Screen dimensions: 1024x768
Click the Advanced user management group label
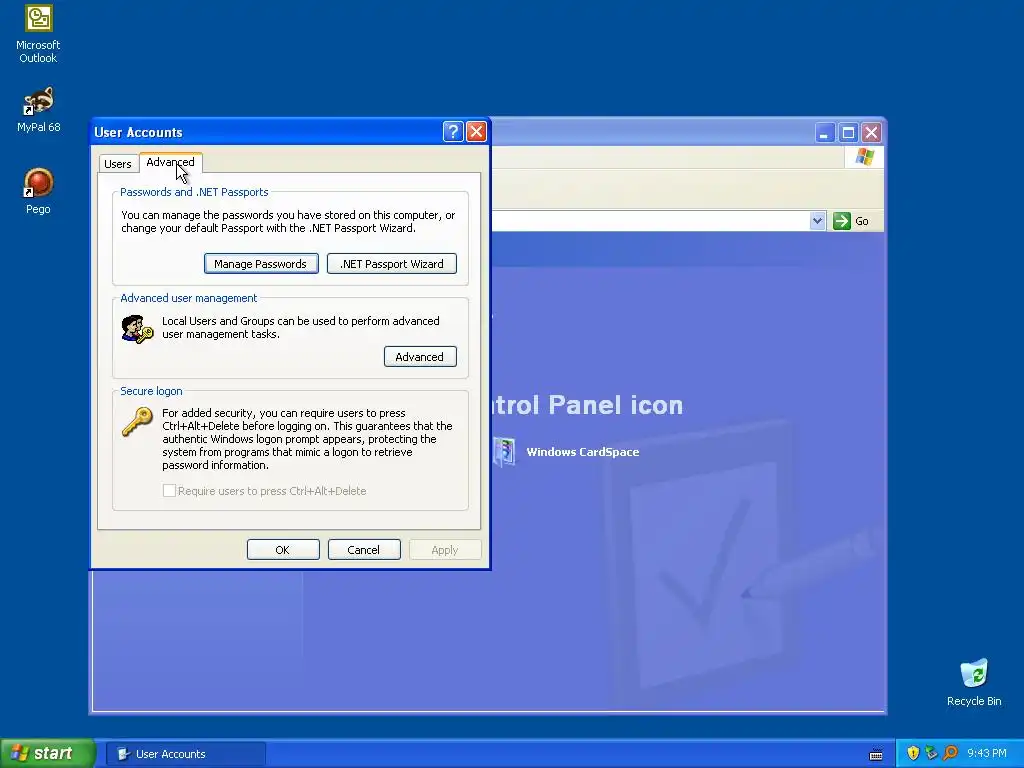coord(189,298)
